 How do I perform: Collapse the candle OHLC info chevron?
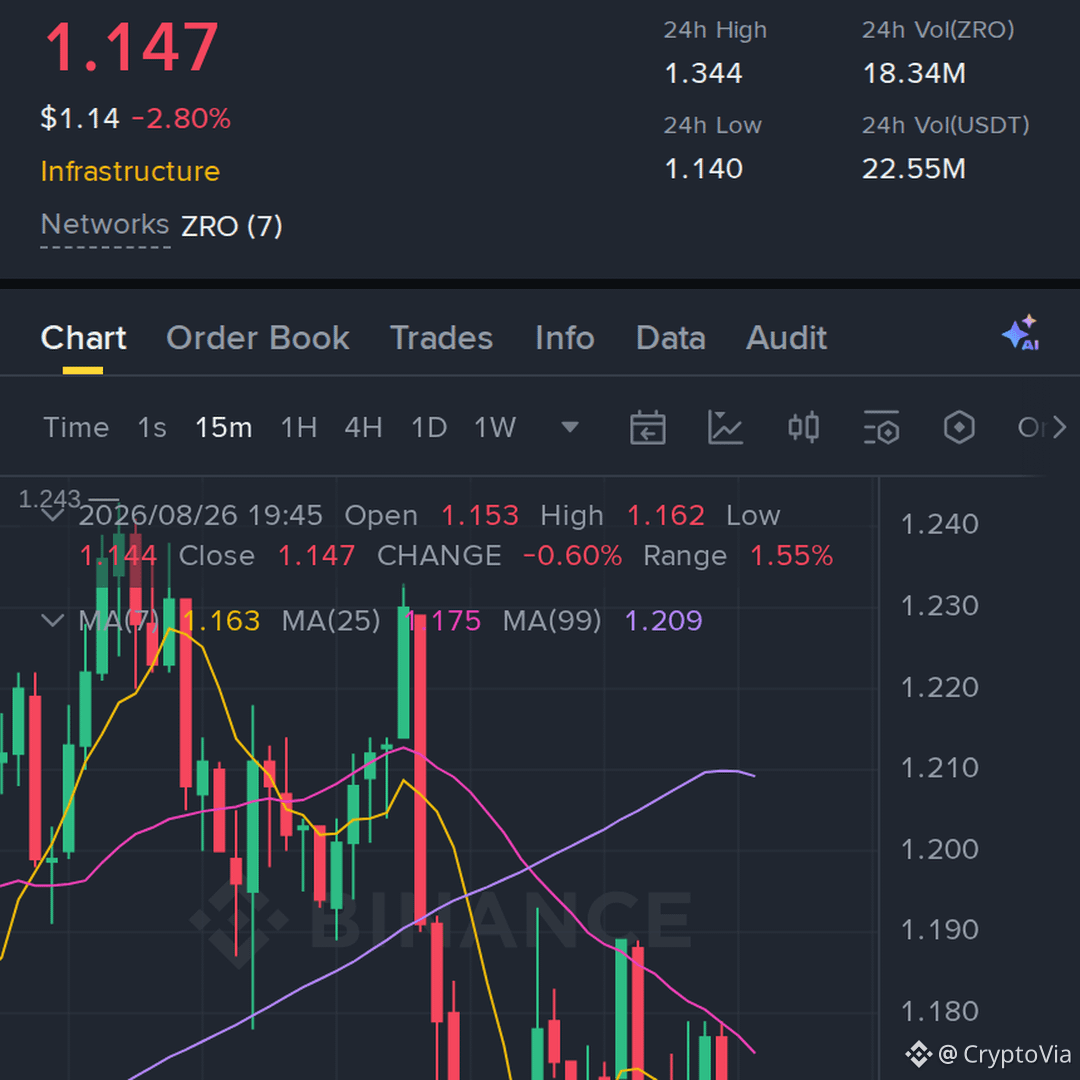[x=53, y=515]
